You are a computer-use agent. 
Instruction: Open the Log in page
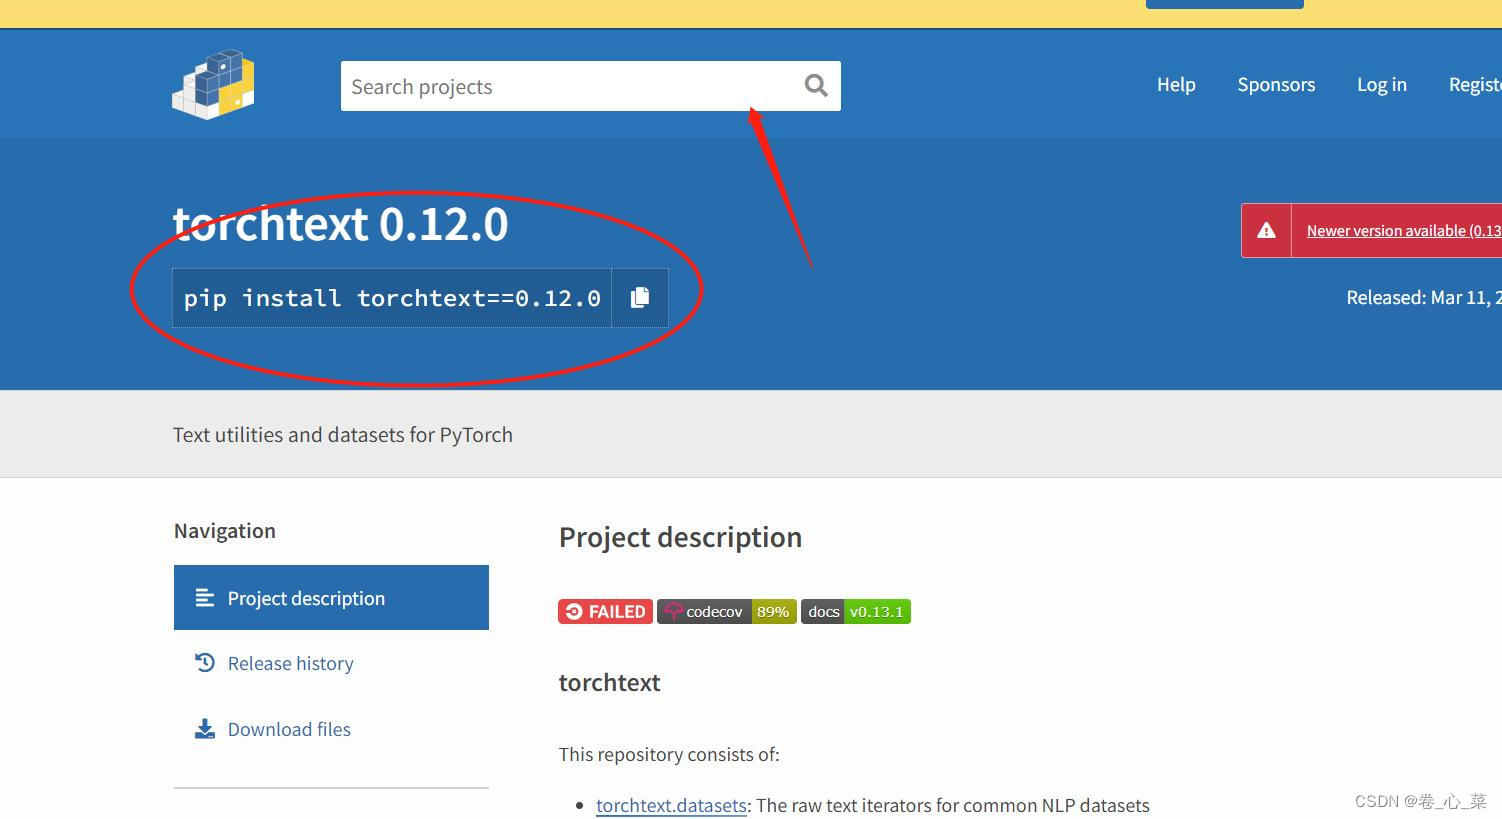(x=1382, y=85)
